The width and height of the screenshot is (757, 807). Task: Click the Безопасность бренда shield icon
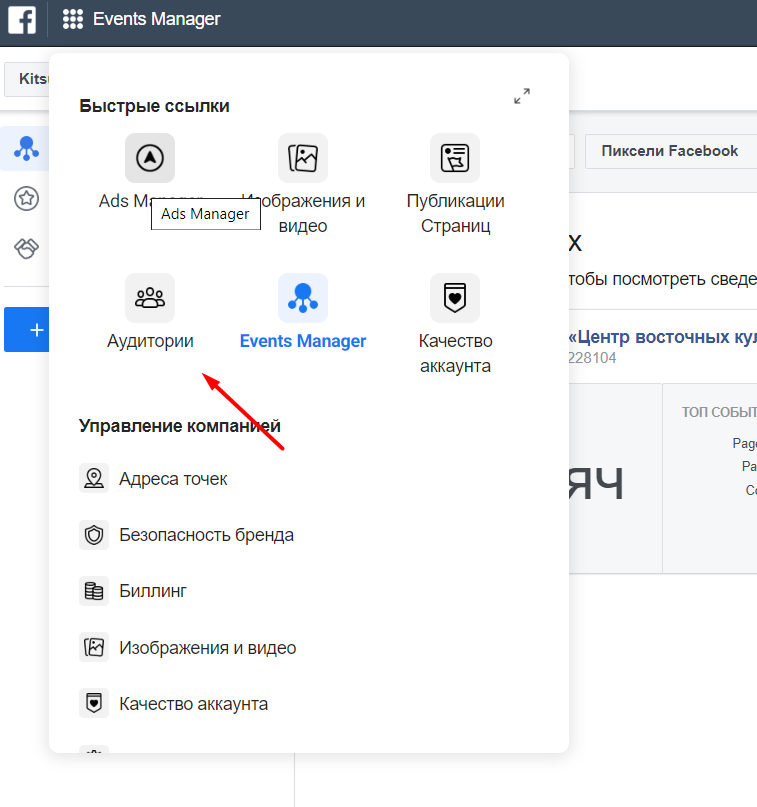tap(94, 535)
